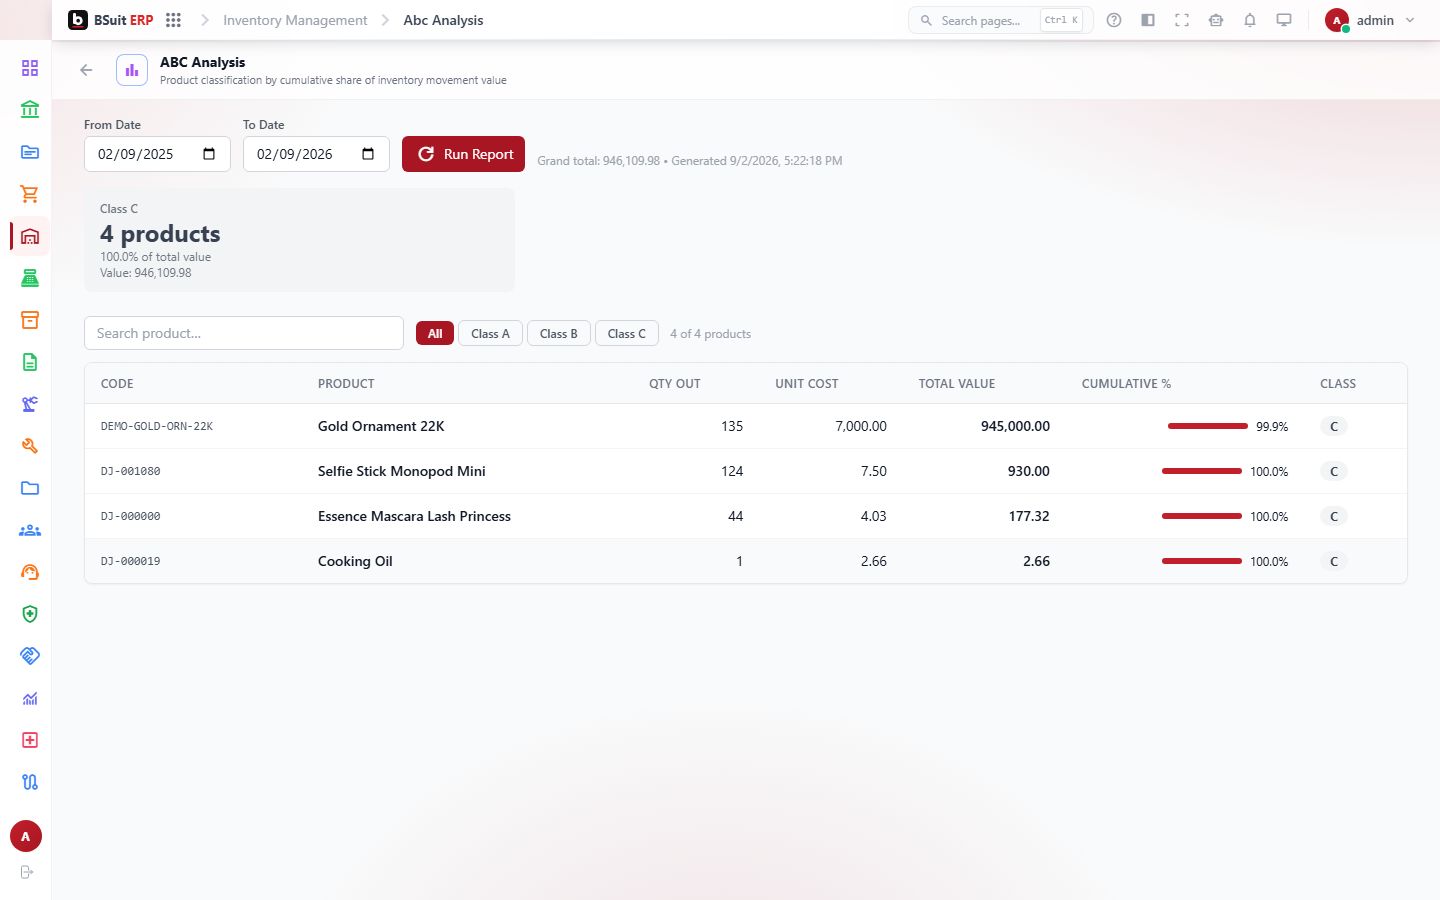Click the orange wrench sidebar icon

pos(30,446)
